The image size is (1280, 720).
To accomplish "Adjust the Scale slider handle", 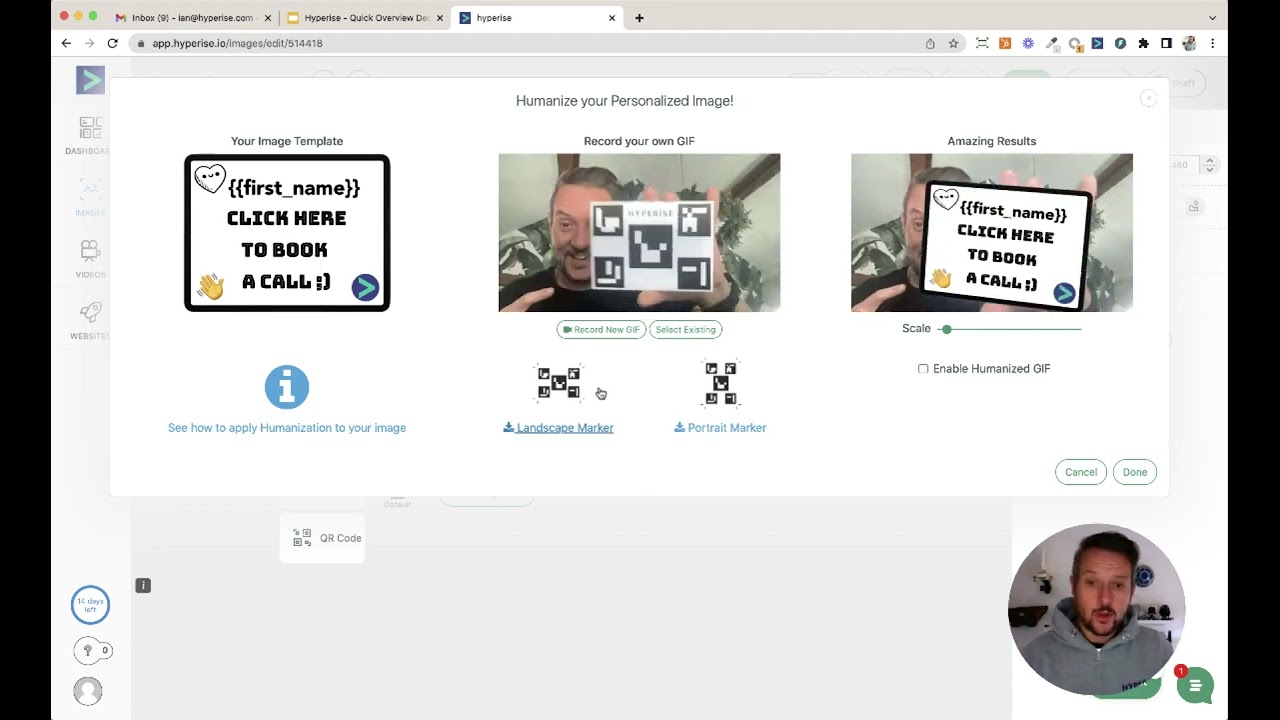I will pos(946,329).
